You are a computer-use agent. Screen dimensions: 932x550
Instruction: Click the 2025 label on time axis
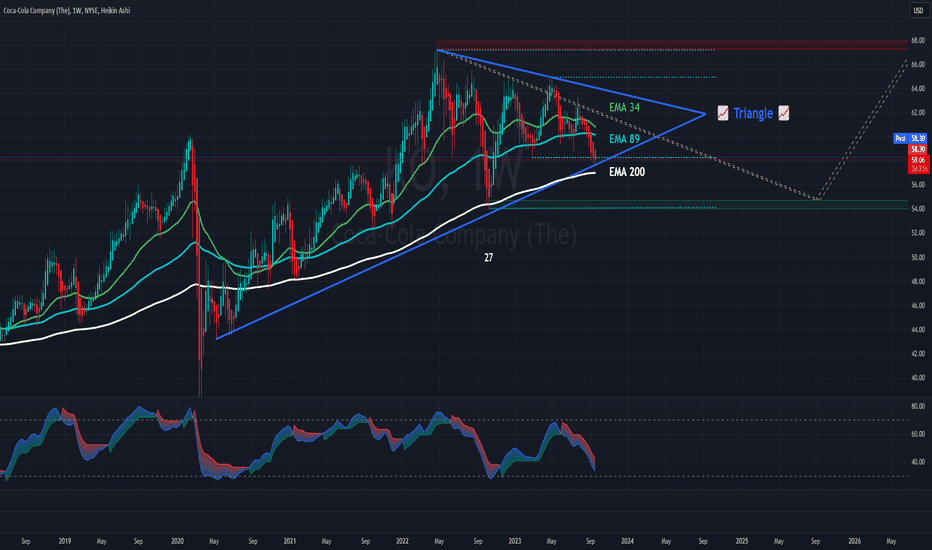pyautogui.click(x=742, y=541)
